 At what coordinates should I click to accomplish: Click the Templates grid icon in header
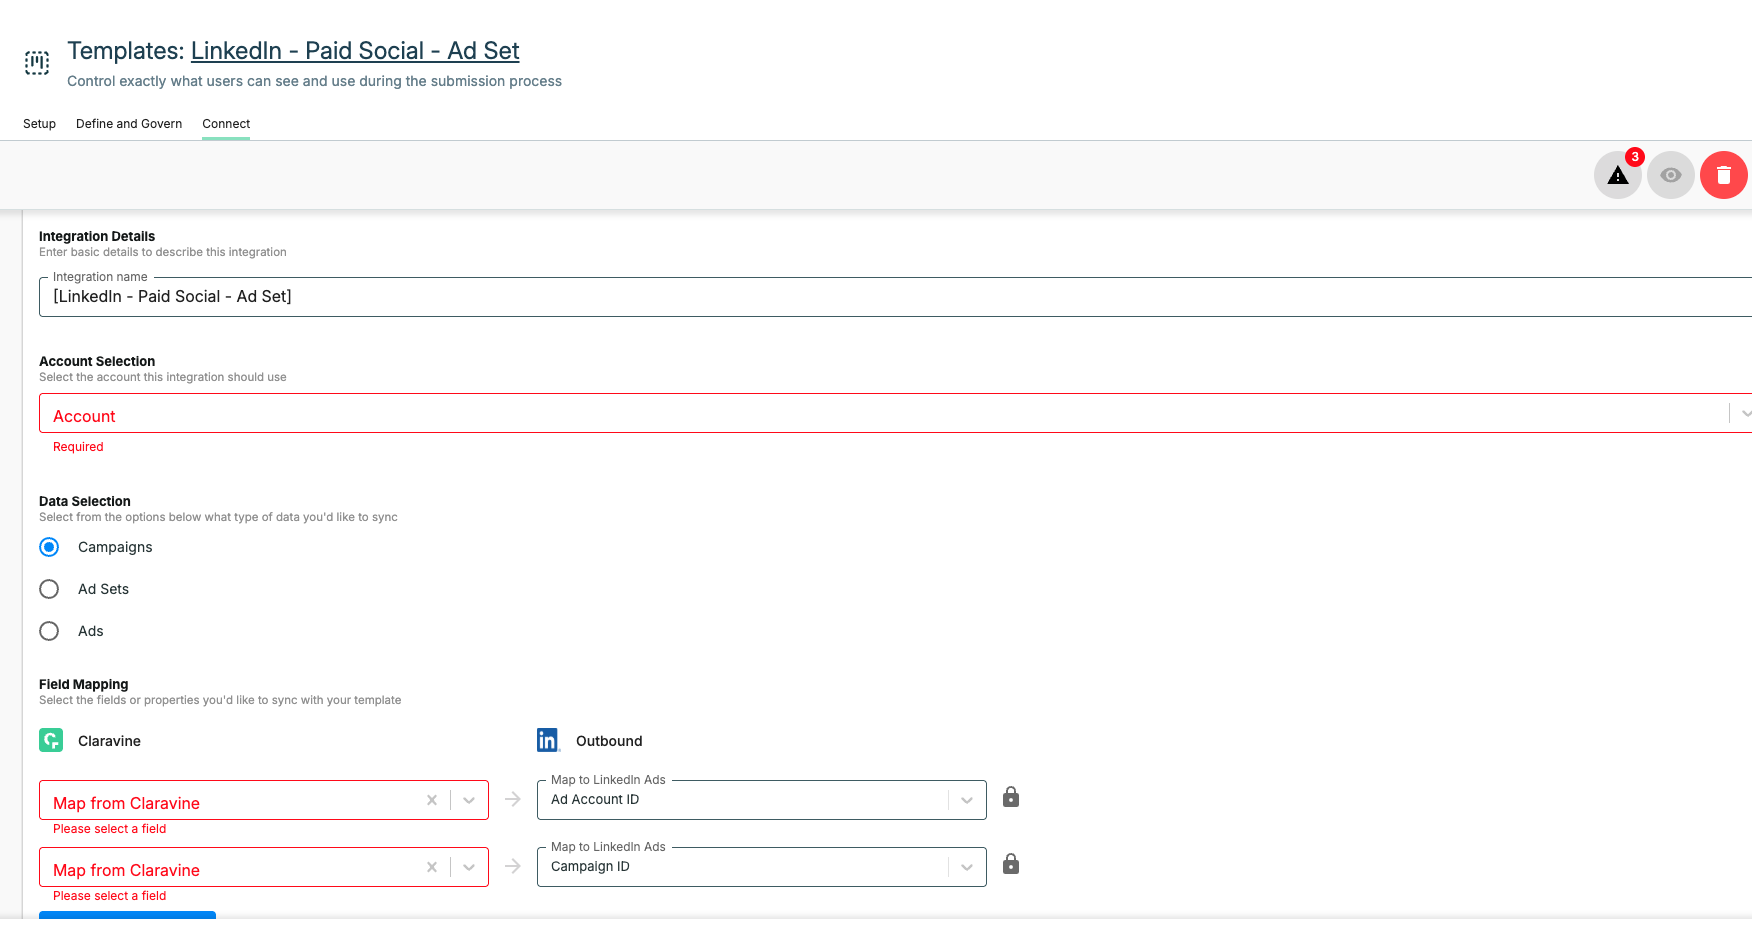coord(37,63)
